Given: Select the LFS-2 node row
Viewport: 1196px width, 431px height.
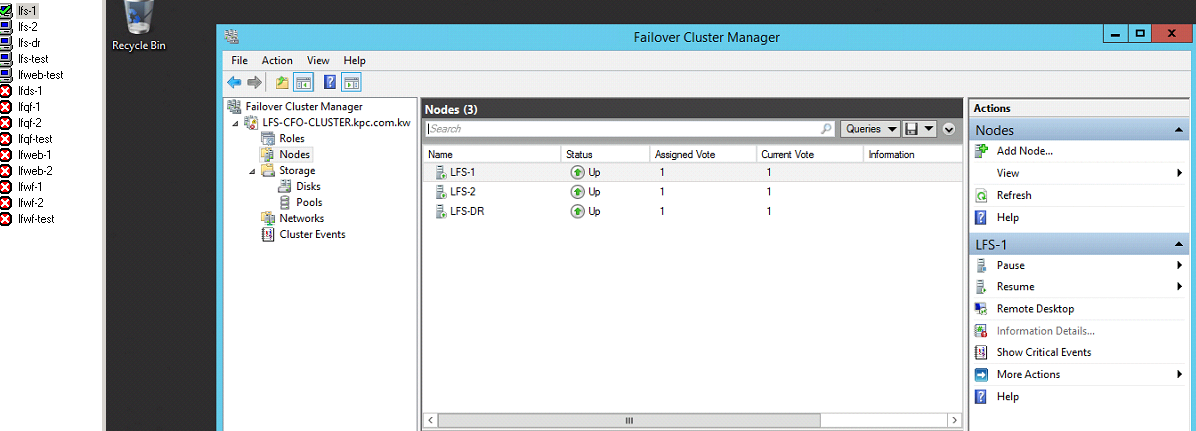Looking at the screenshot, I should pos(693,191).
